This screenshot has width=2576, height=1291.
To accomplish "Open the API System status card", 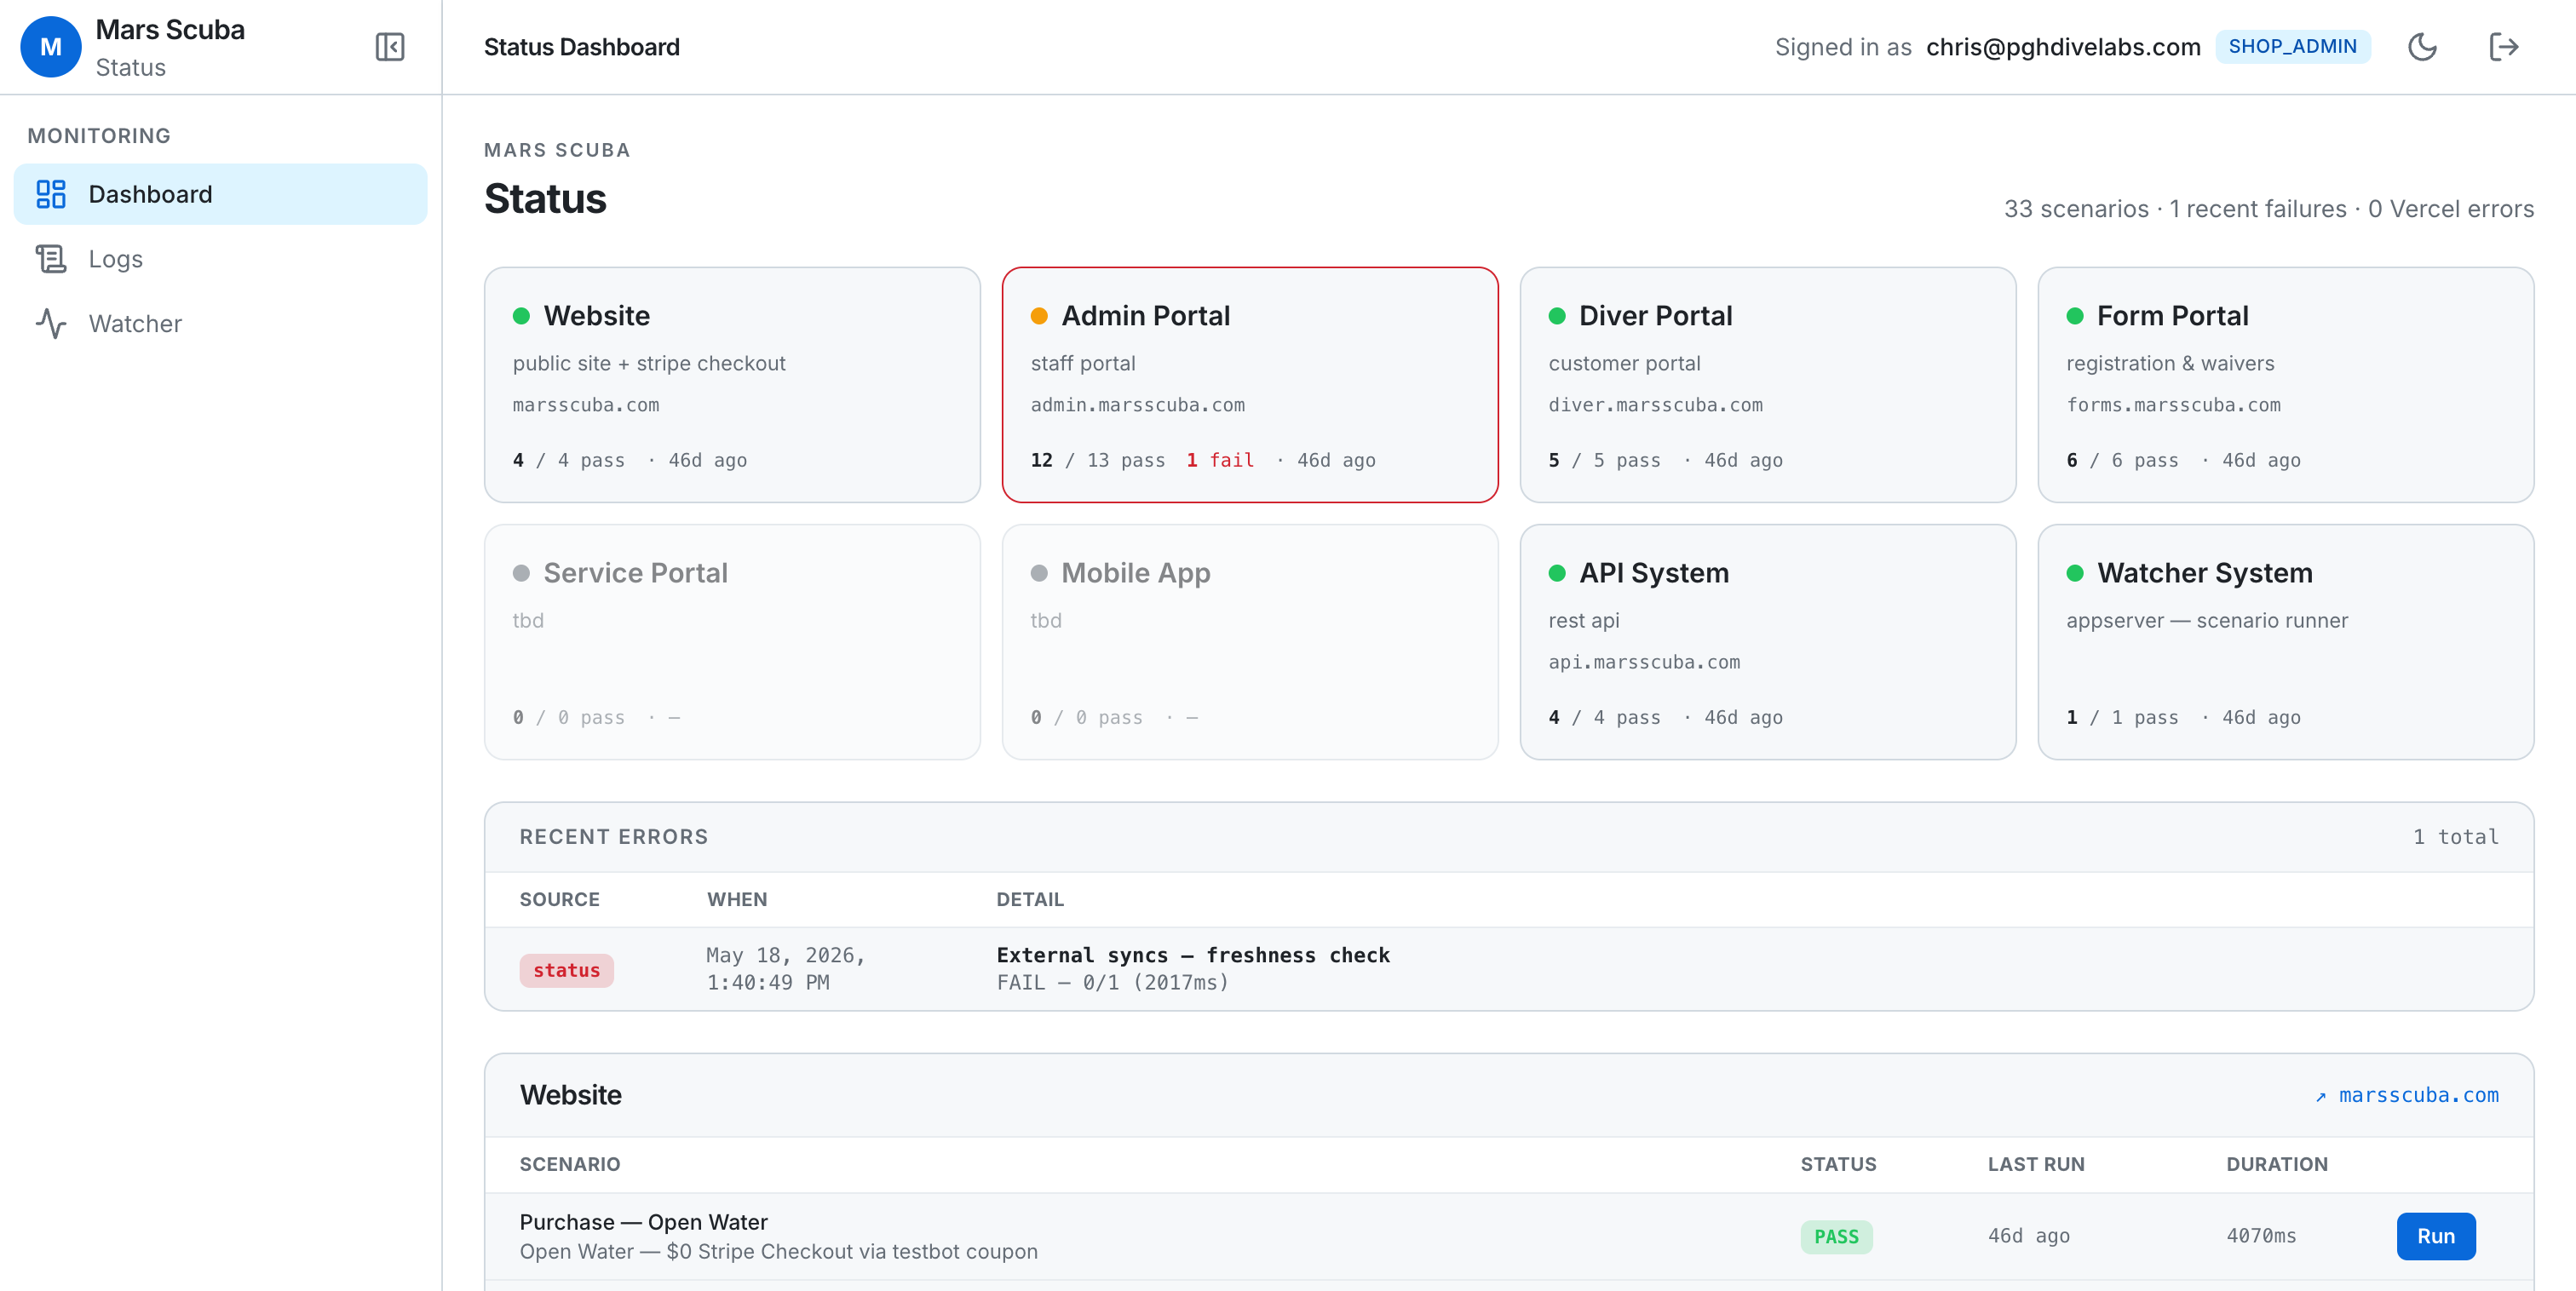I will (x=1768, y=642).
